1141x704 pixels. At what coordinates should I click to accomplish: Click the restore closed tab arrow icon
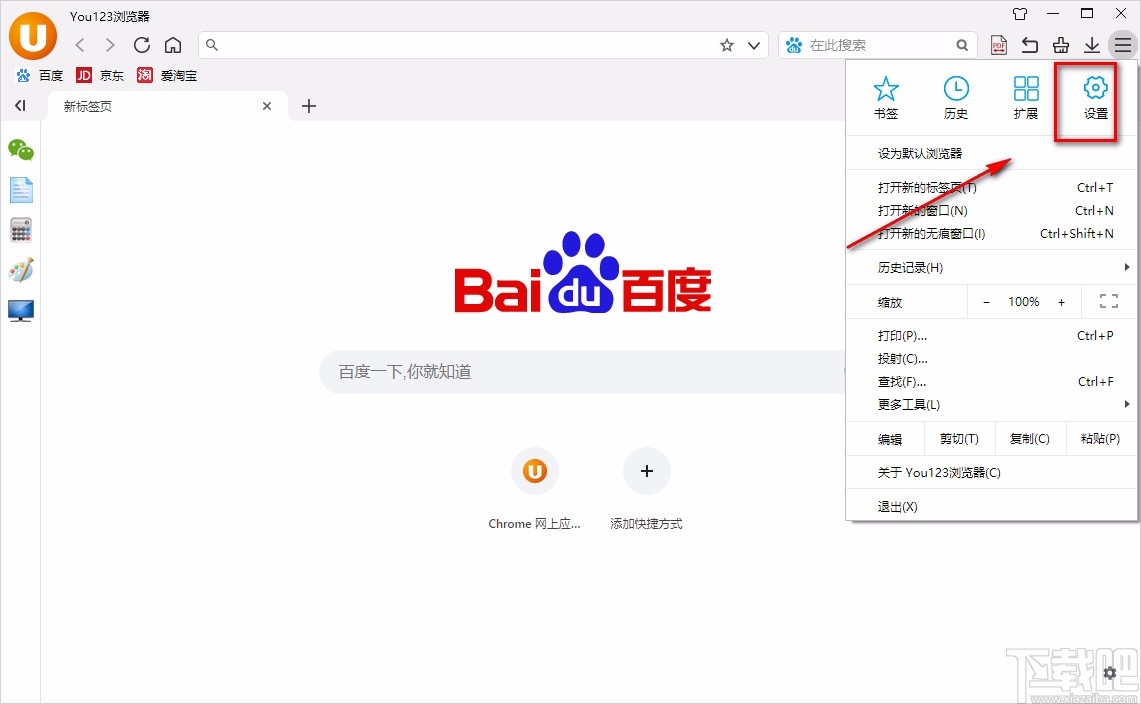[1029, 45]
